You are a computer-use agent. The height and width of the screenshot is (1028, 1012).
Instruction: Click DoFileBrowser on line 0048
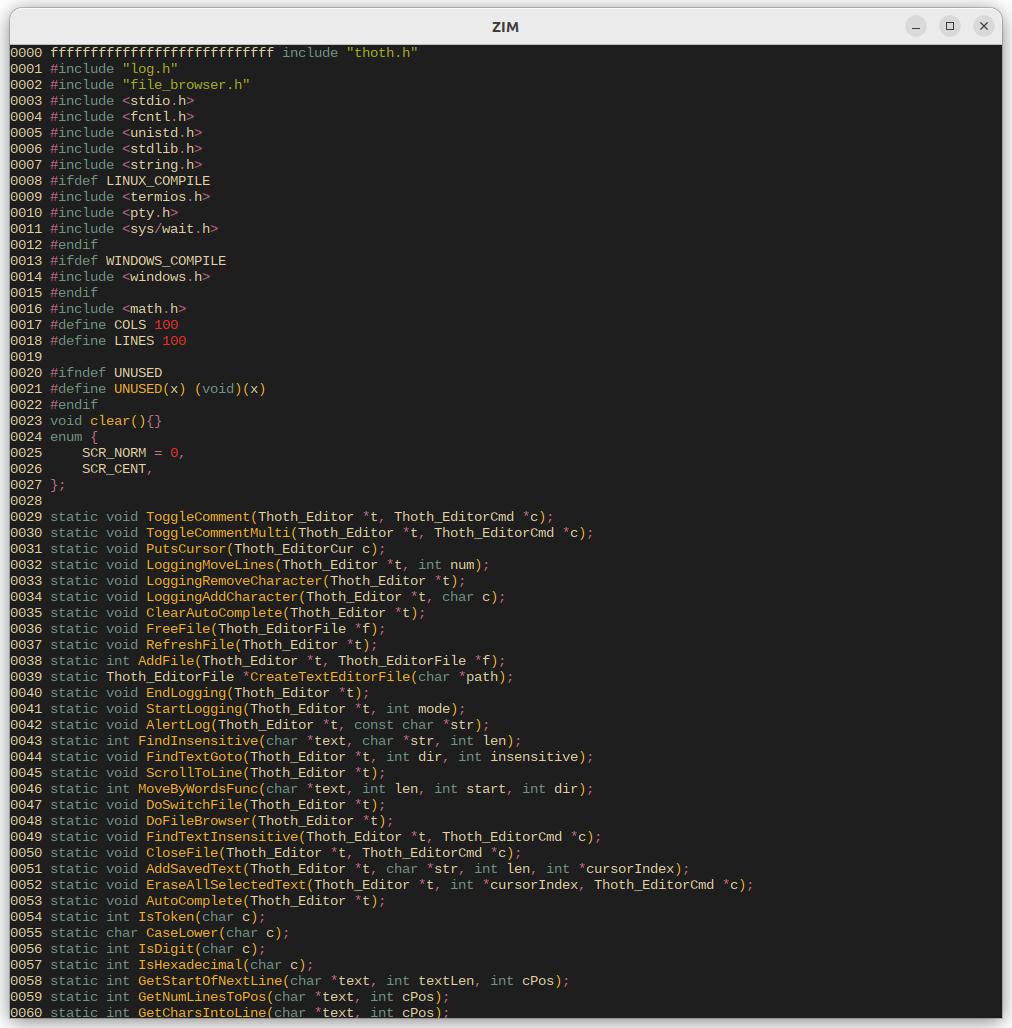click(198, 820)
